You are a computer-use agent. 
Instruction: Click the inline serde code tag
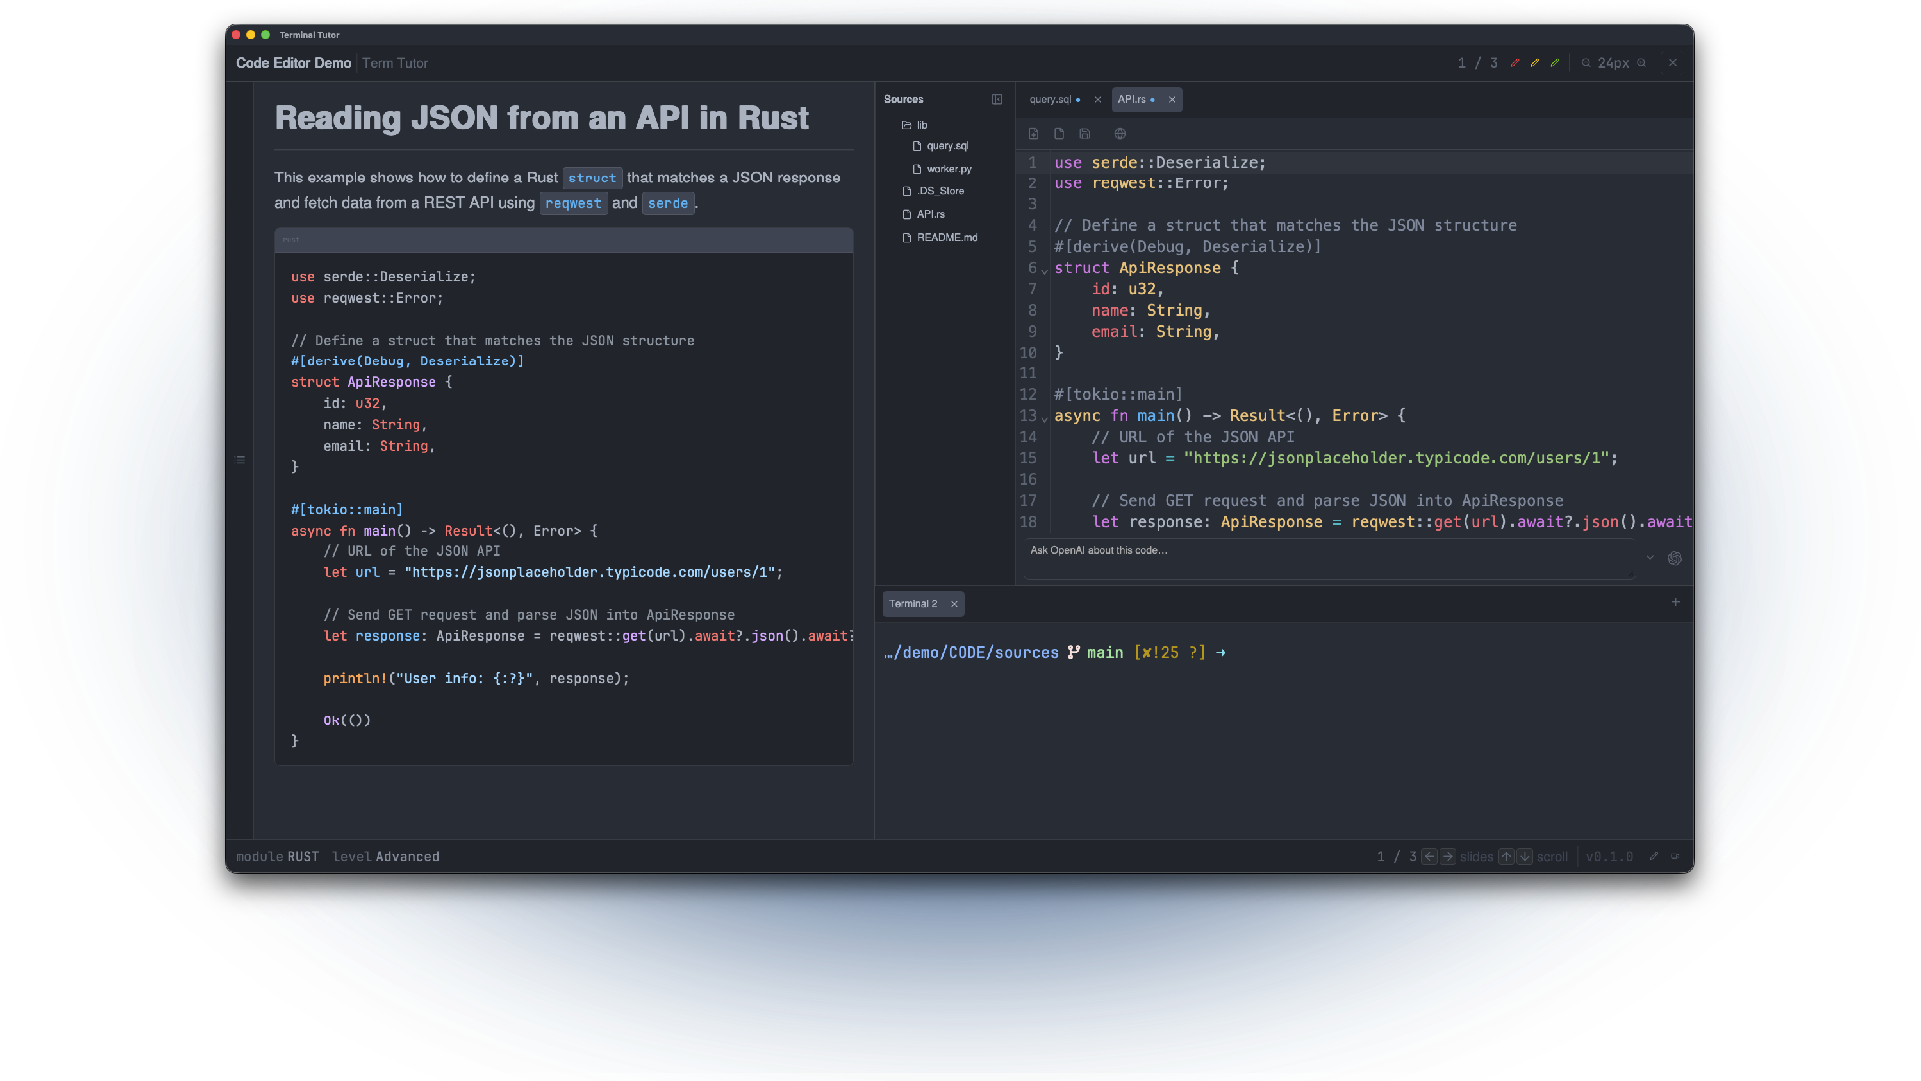pyautogui.click(x=668, y=203)
